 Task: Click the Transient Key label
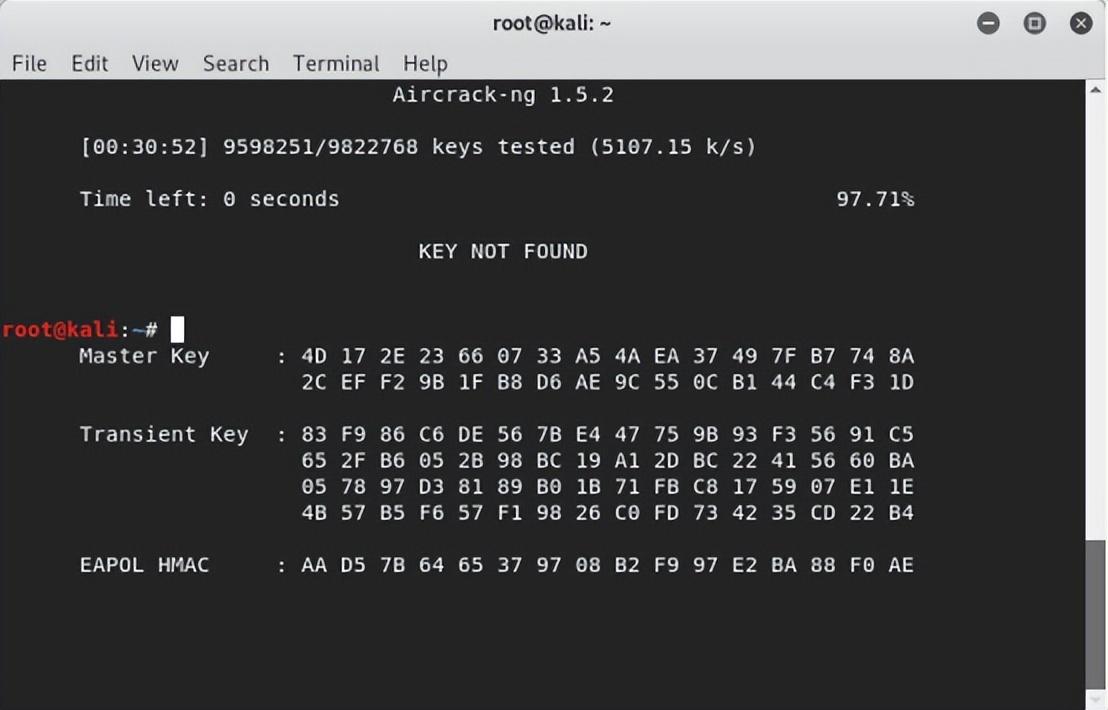click(164, 434)
